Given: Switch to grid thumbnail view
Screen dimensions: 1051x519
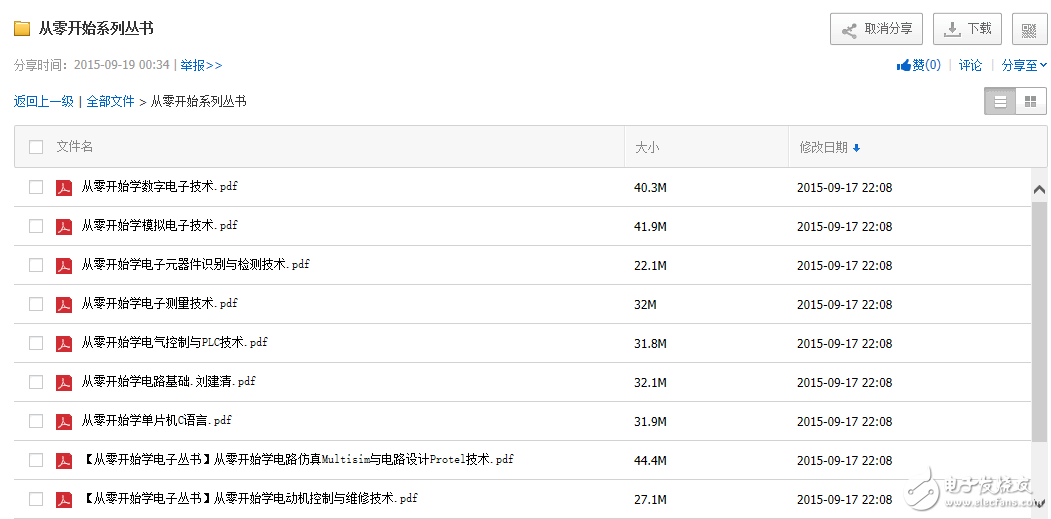Looking at the screenshot, I should pos(1030,102).
